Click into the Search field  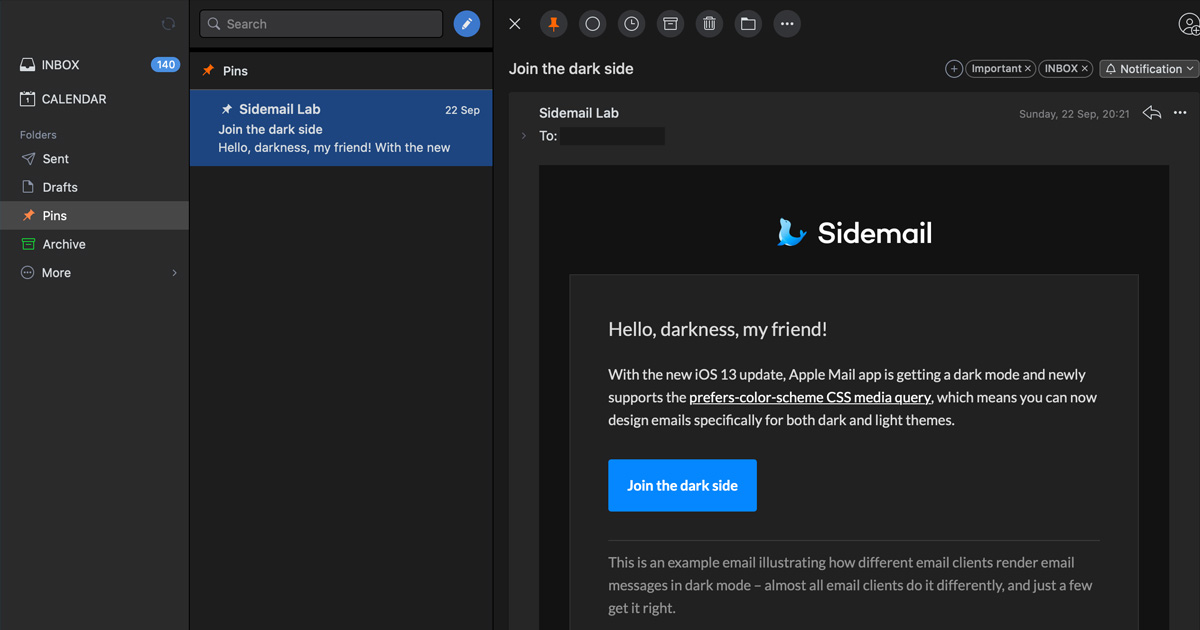click(x=321, y=24)
